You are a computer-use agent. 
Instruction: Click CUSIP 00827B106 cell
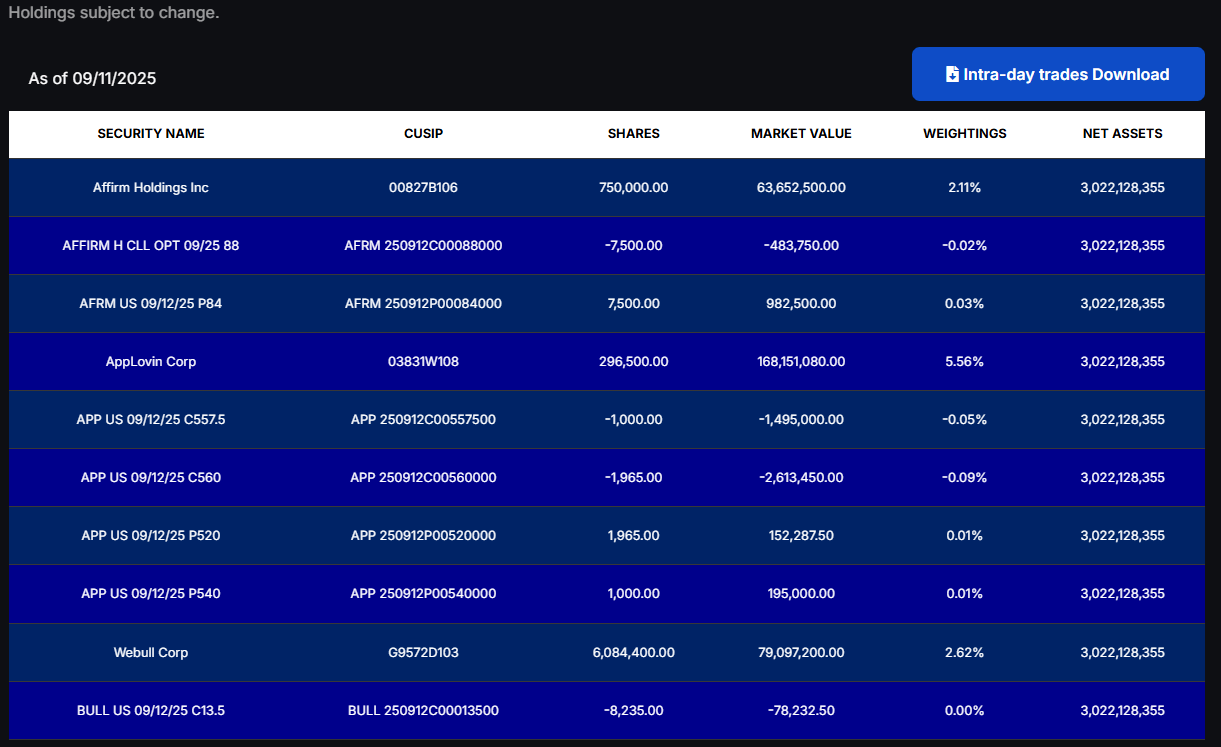click(x=423, y=187)
